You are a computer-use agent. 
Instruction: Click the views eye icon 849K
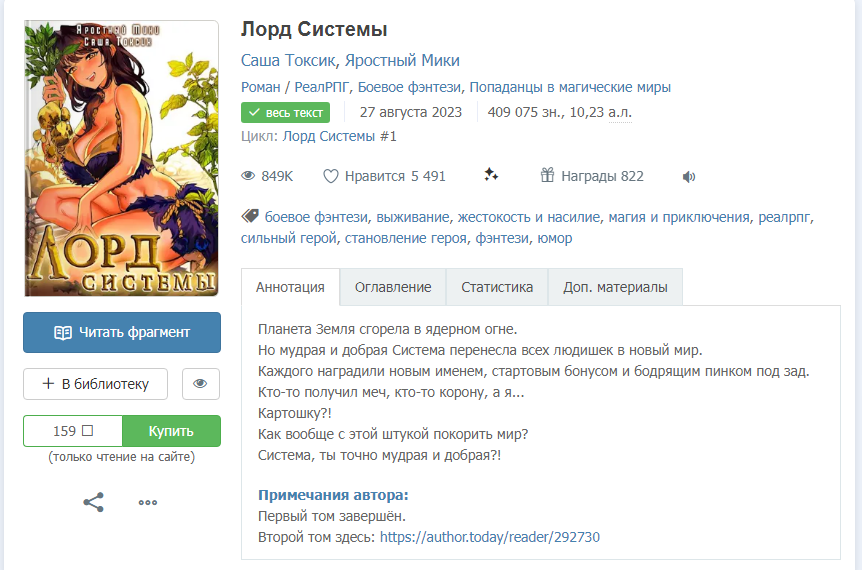pos(249,176)
